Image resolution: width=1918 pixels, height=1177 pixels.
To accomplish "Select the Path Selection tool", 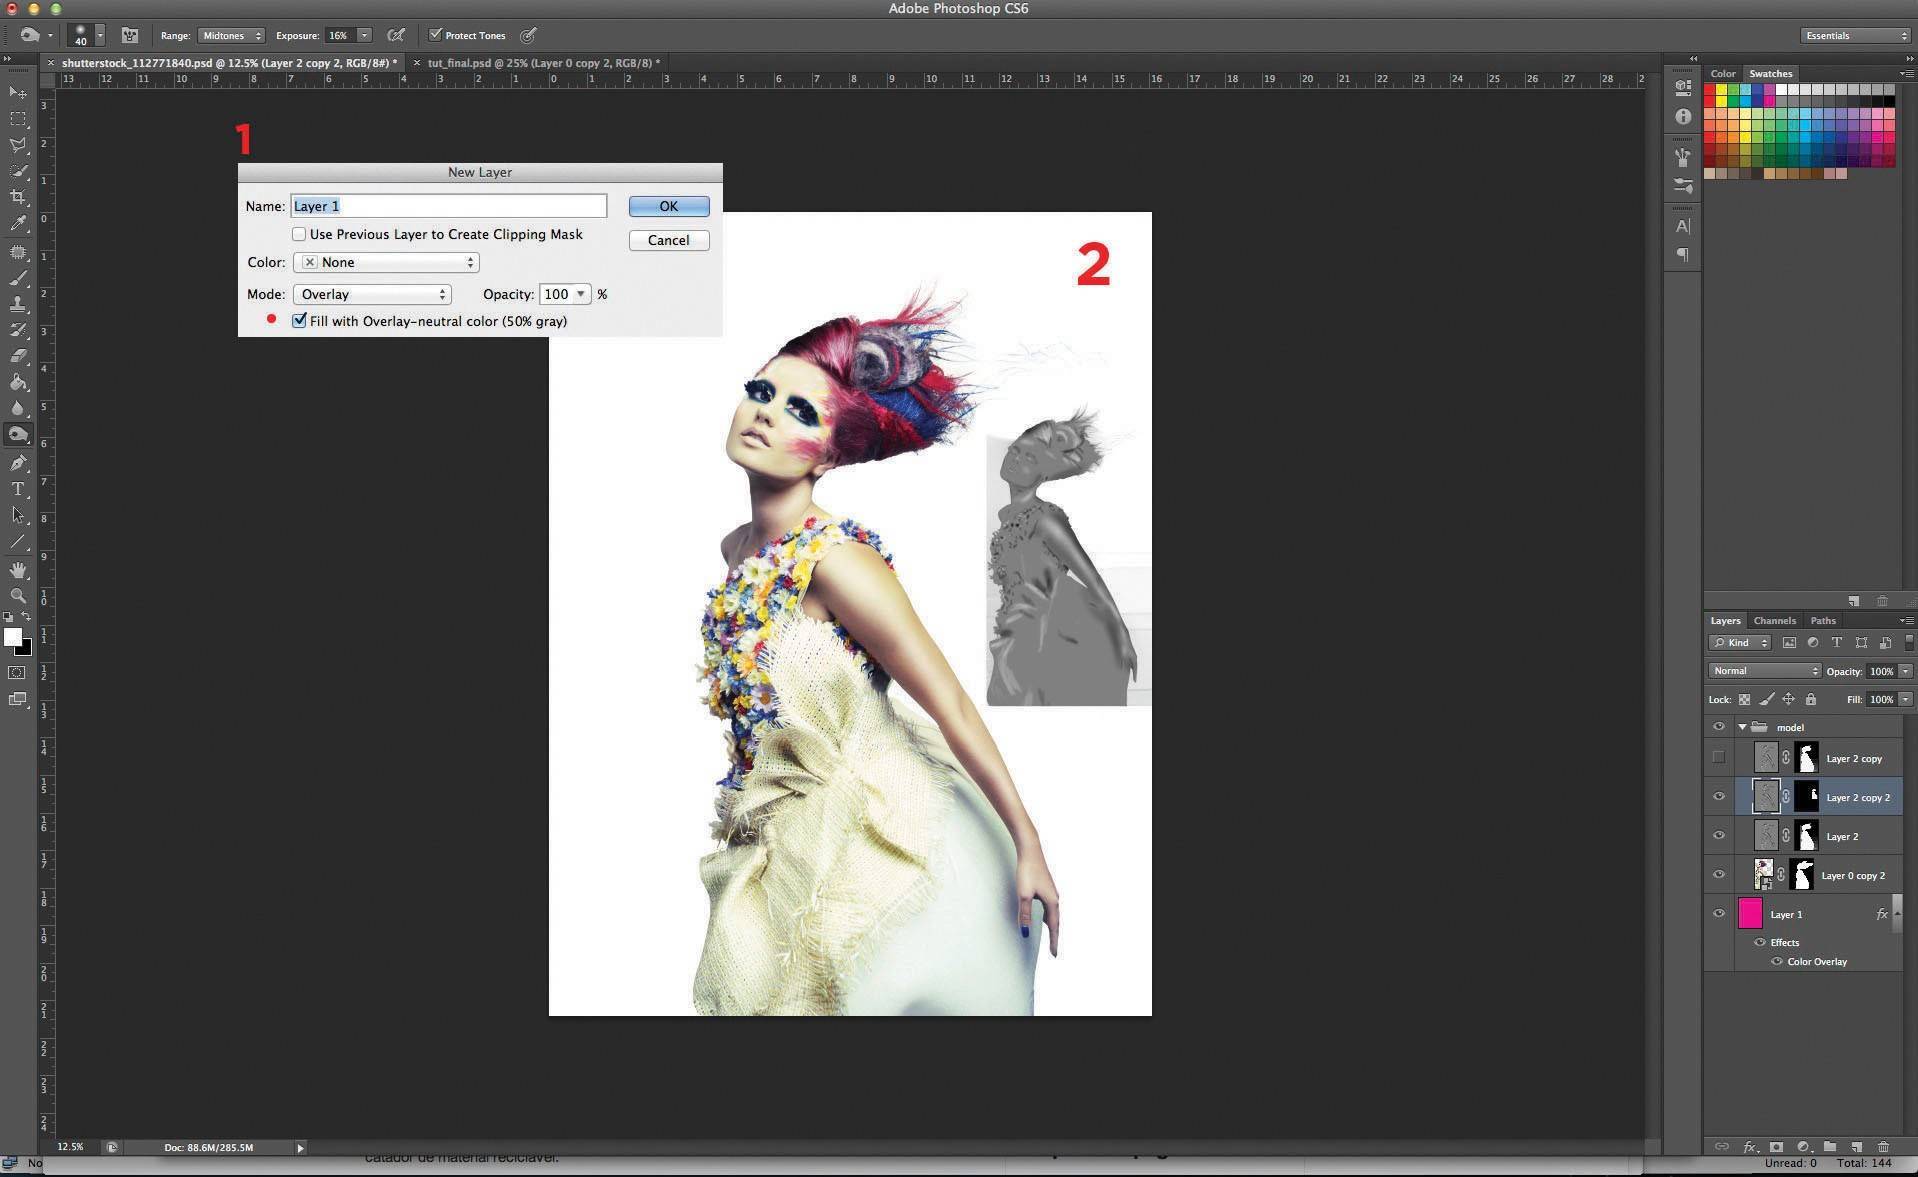I will 18,515.
